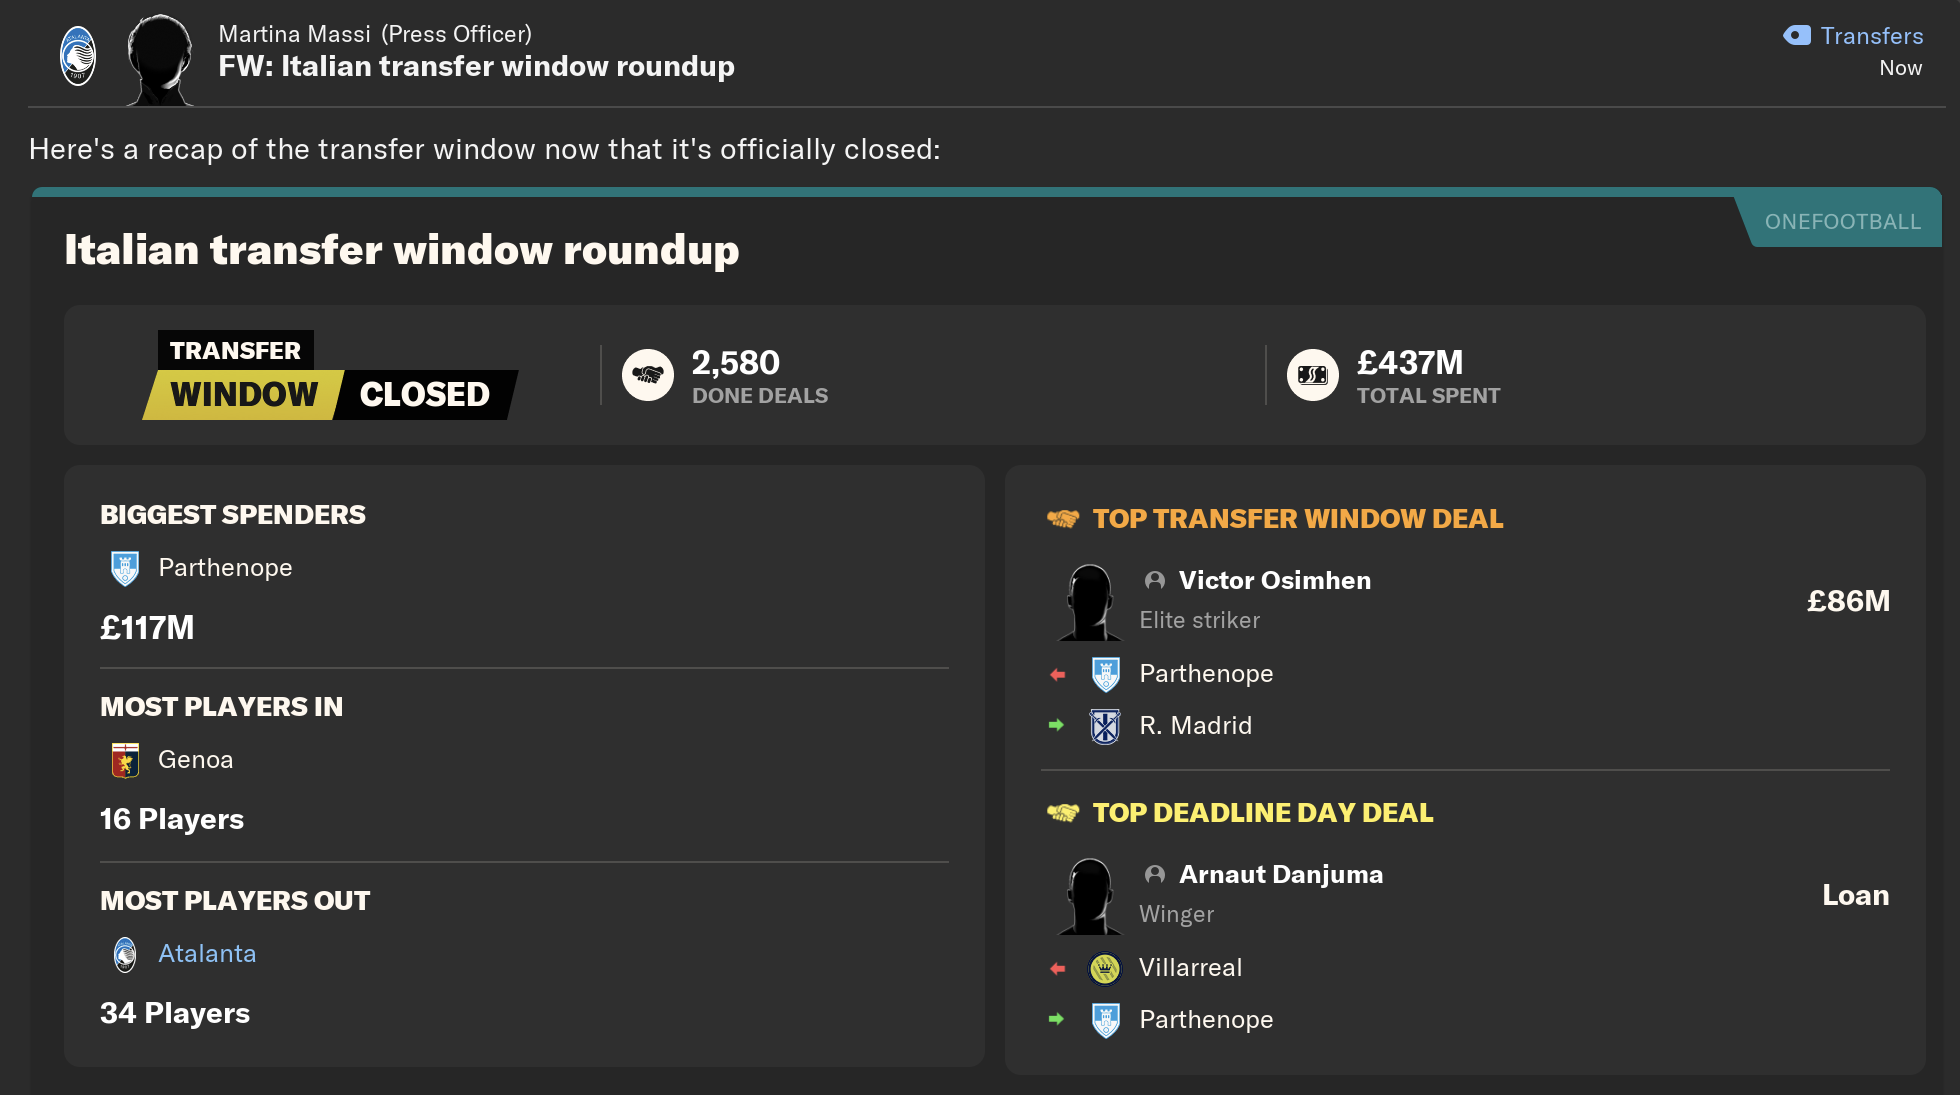1960x1095 pixels.
Task: Click Parthenope under Top Deadline Day Deal
Action: (x=1206, y=1020)
